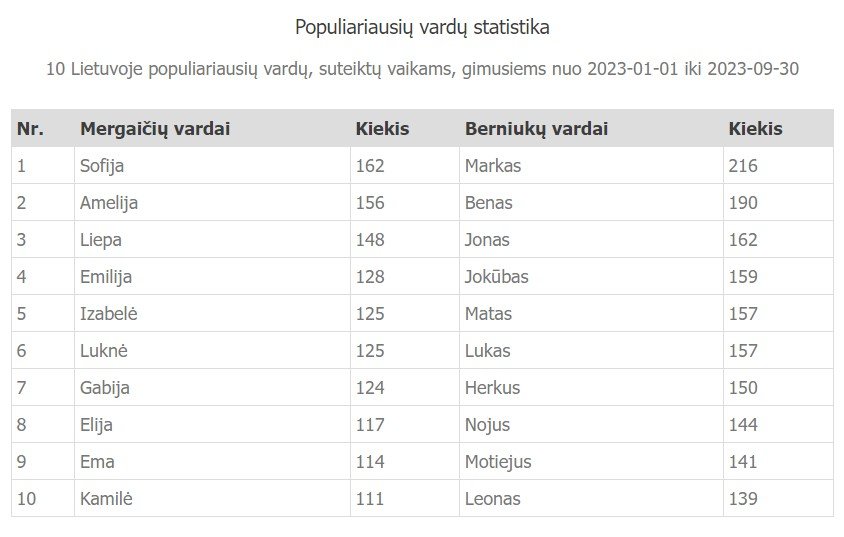Image resolution: width=844 pixels, height=537 pixels.
Task: Select the Amelija cell
Action: coord(212,203)
